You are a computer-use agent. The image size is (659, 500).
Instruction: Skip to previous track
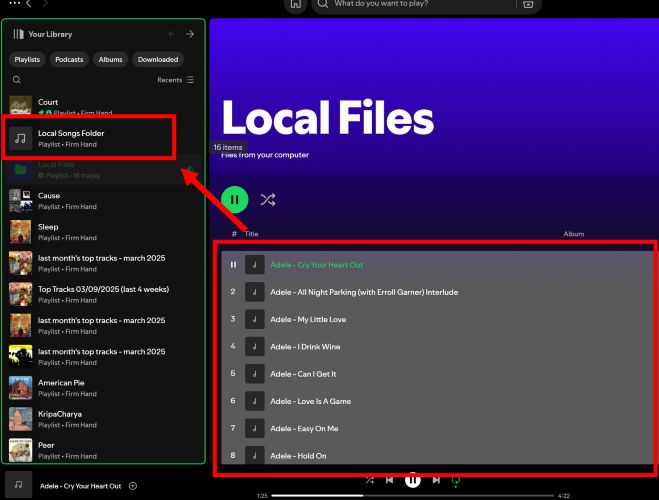389,480
